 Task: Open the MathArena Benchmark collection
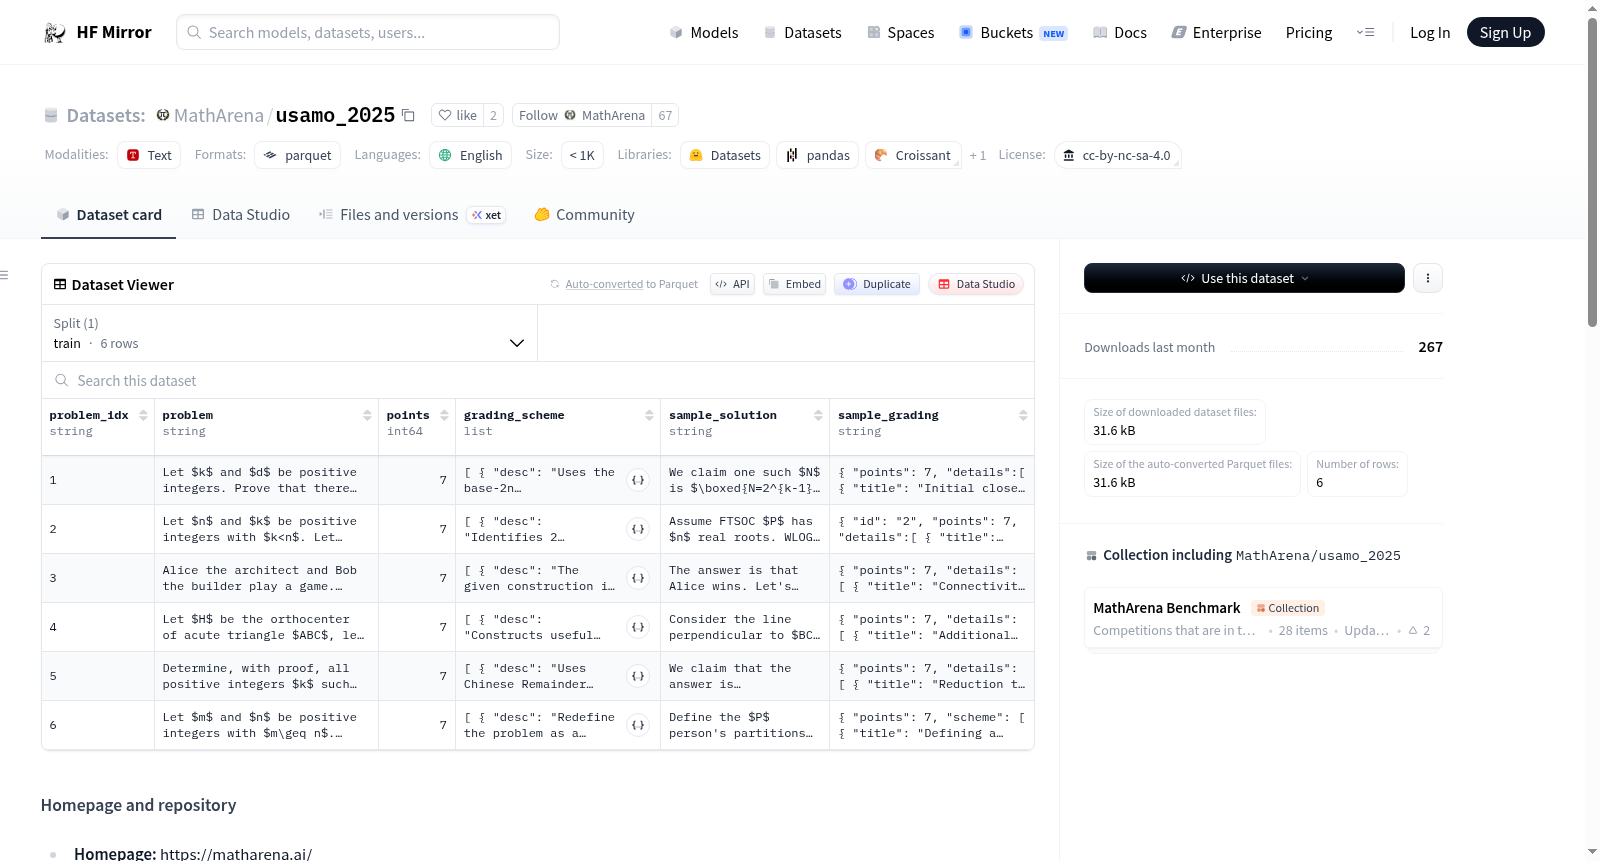1263,619
